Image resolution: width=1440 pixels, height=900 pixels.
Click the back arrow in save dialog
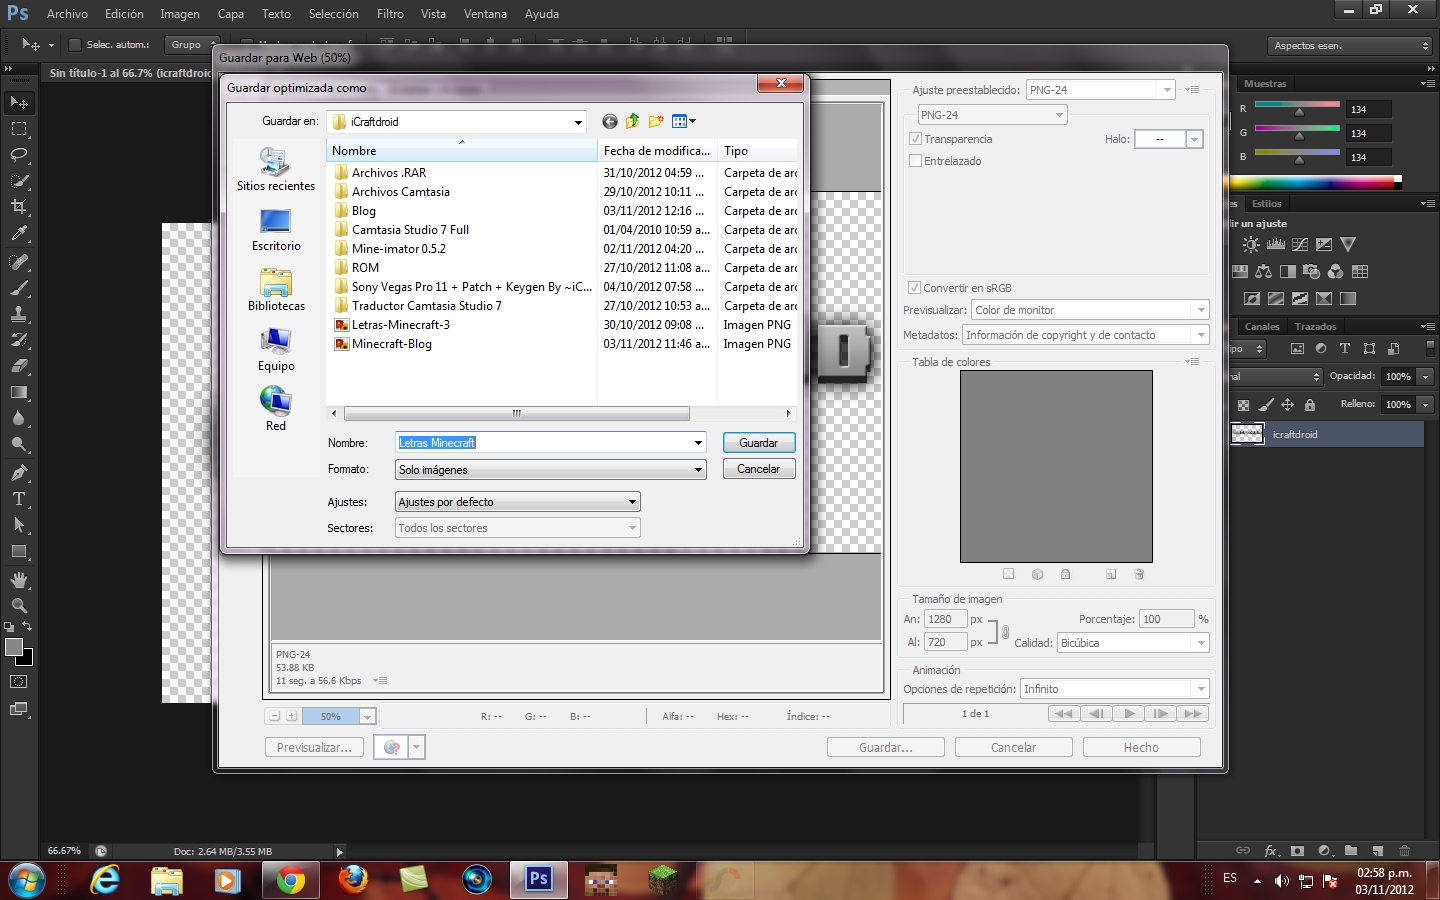[610, 122]
